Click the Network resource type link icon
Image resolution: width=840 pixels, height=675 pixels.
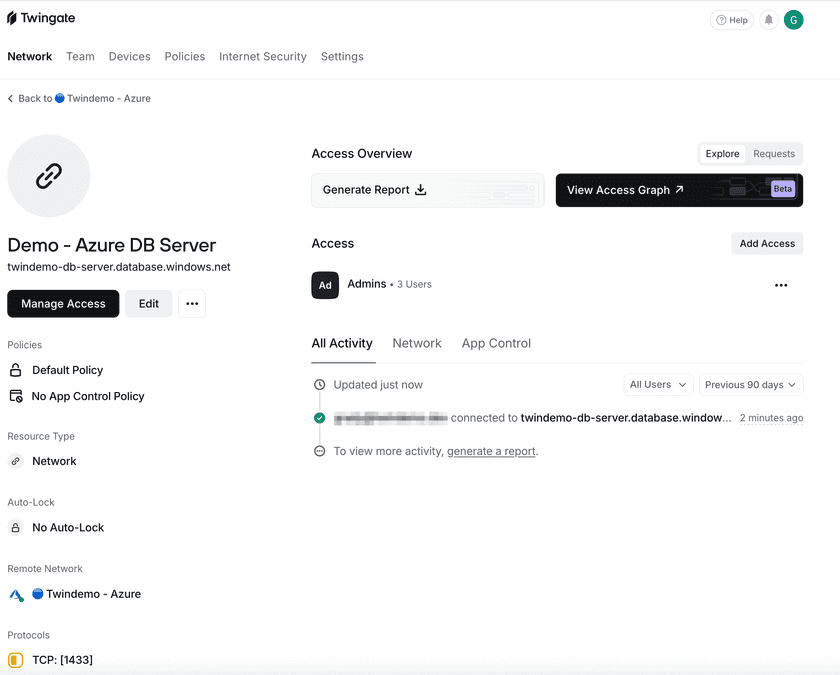[15, 461]
